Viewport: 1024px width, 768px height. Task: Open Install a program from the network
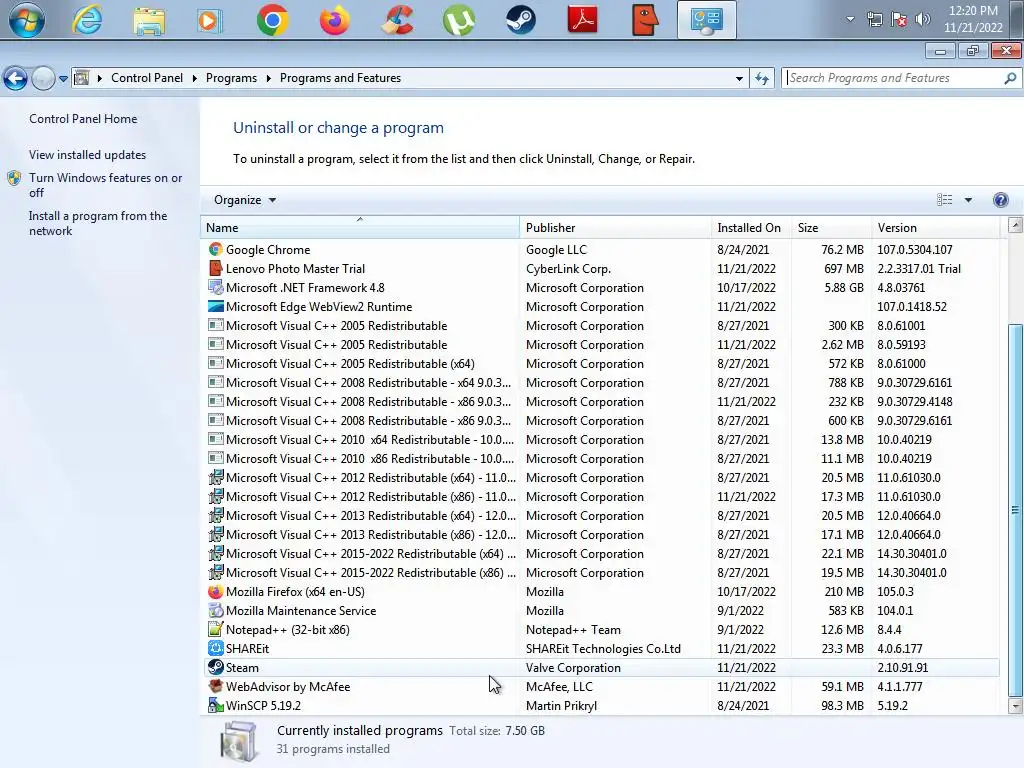coord(98,223)
